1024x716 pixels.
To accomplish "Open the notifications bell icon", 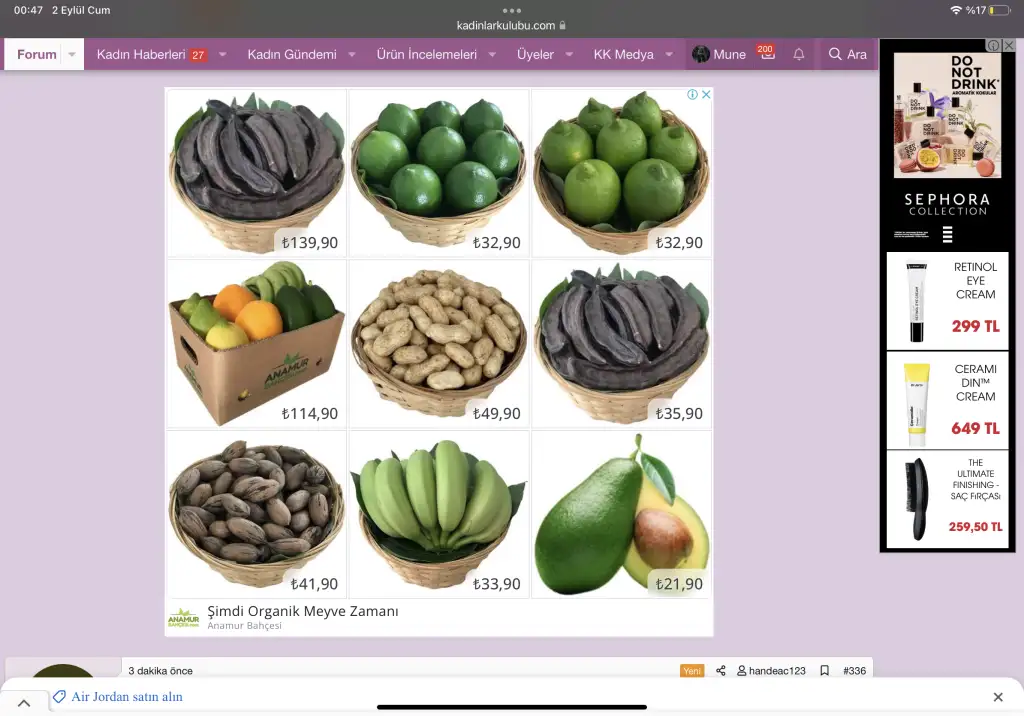I will tap(798, 54).
